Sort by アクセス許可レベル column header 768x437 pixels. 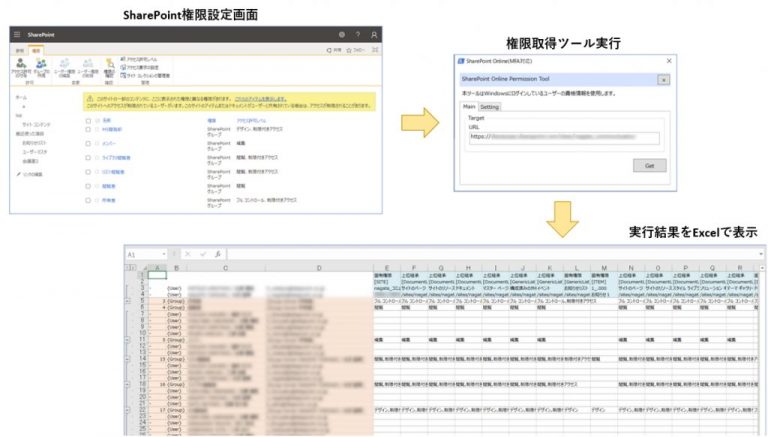click(251, 121)
